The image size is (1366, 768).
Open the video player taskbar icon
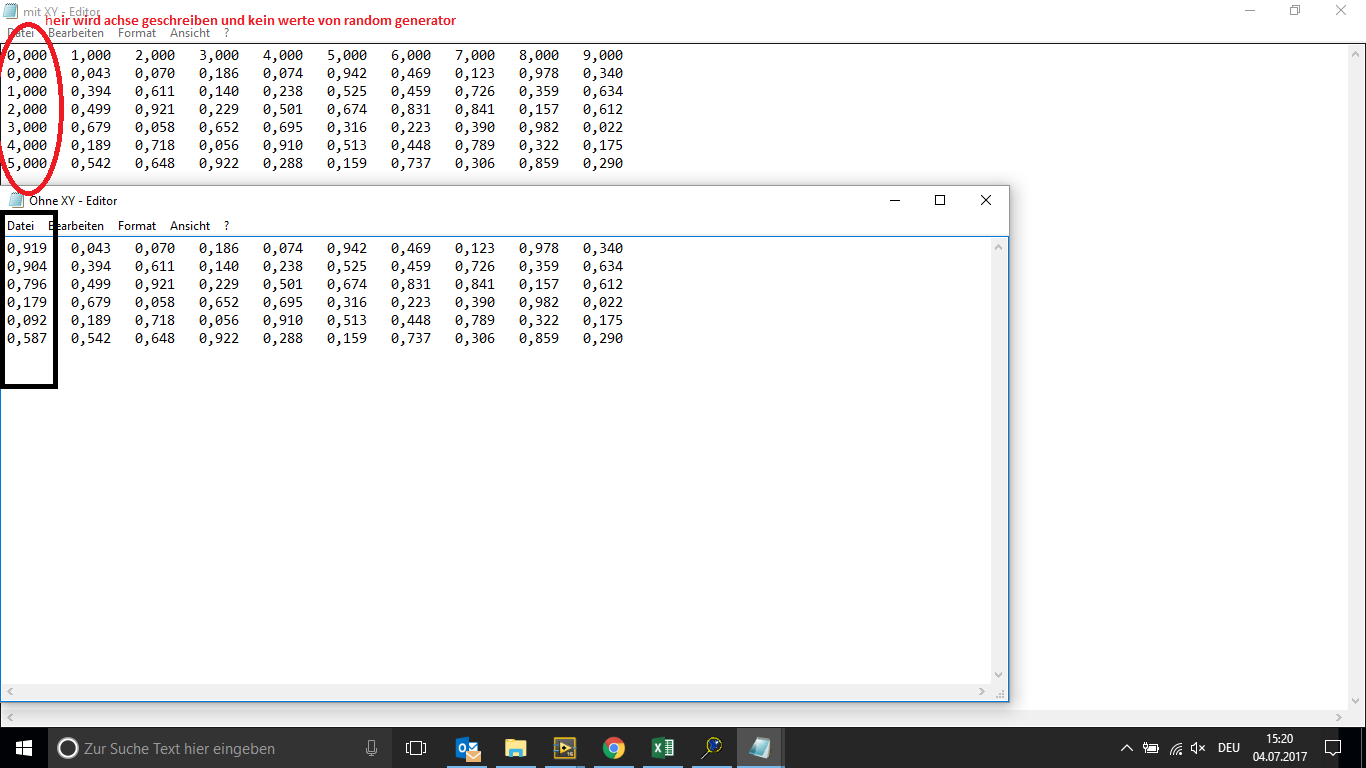[564, 748]
